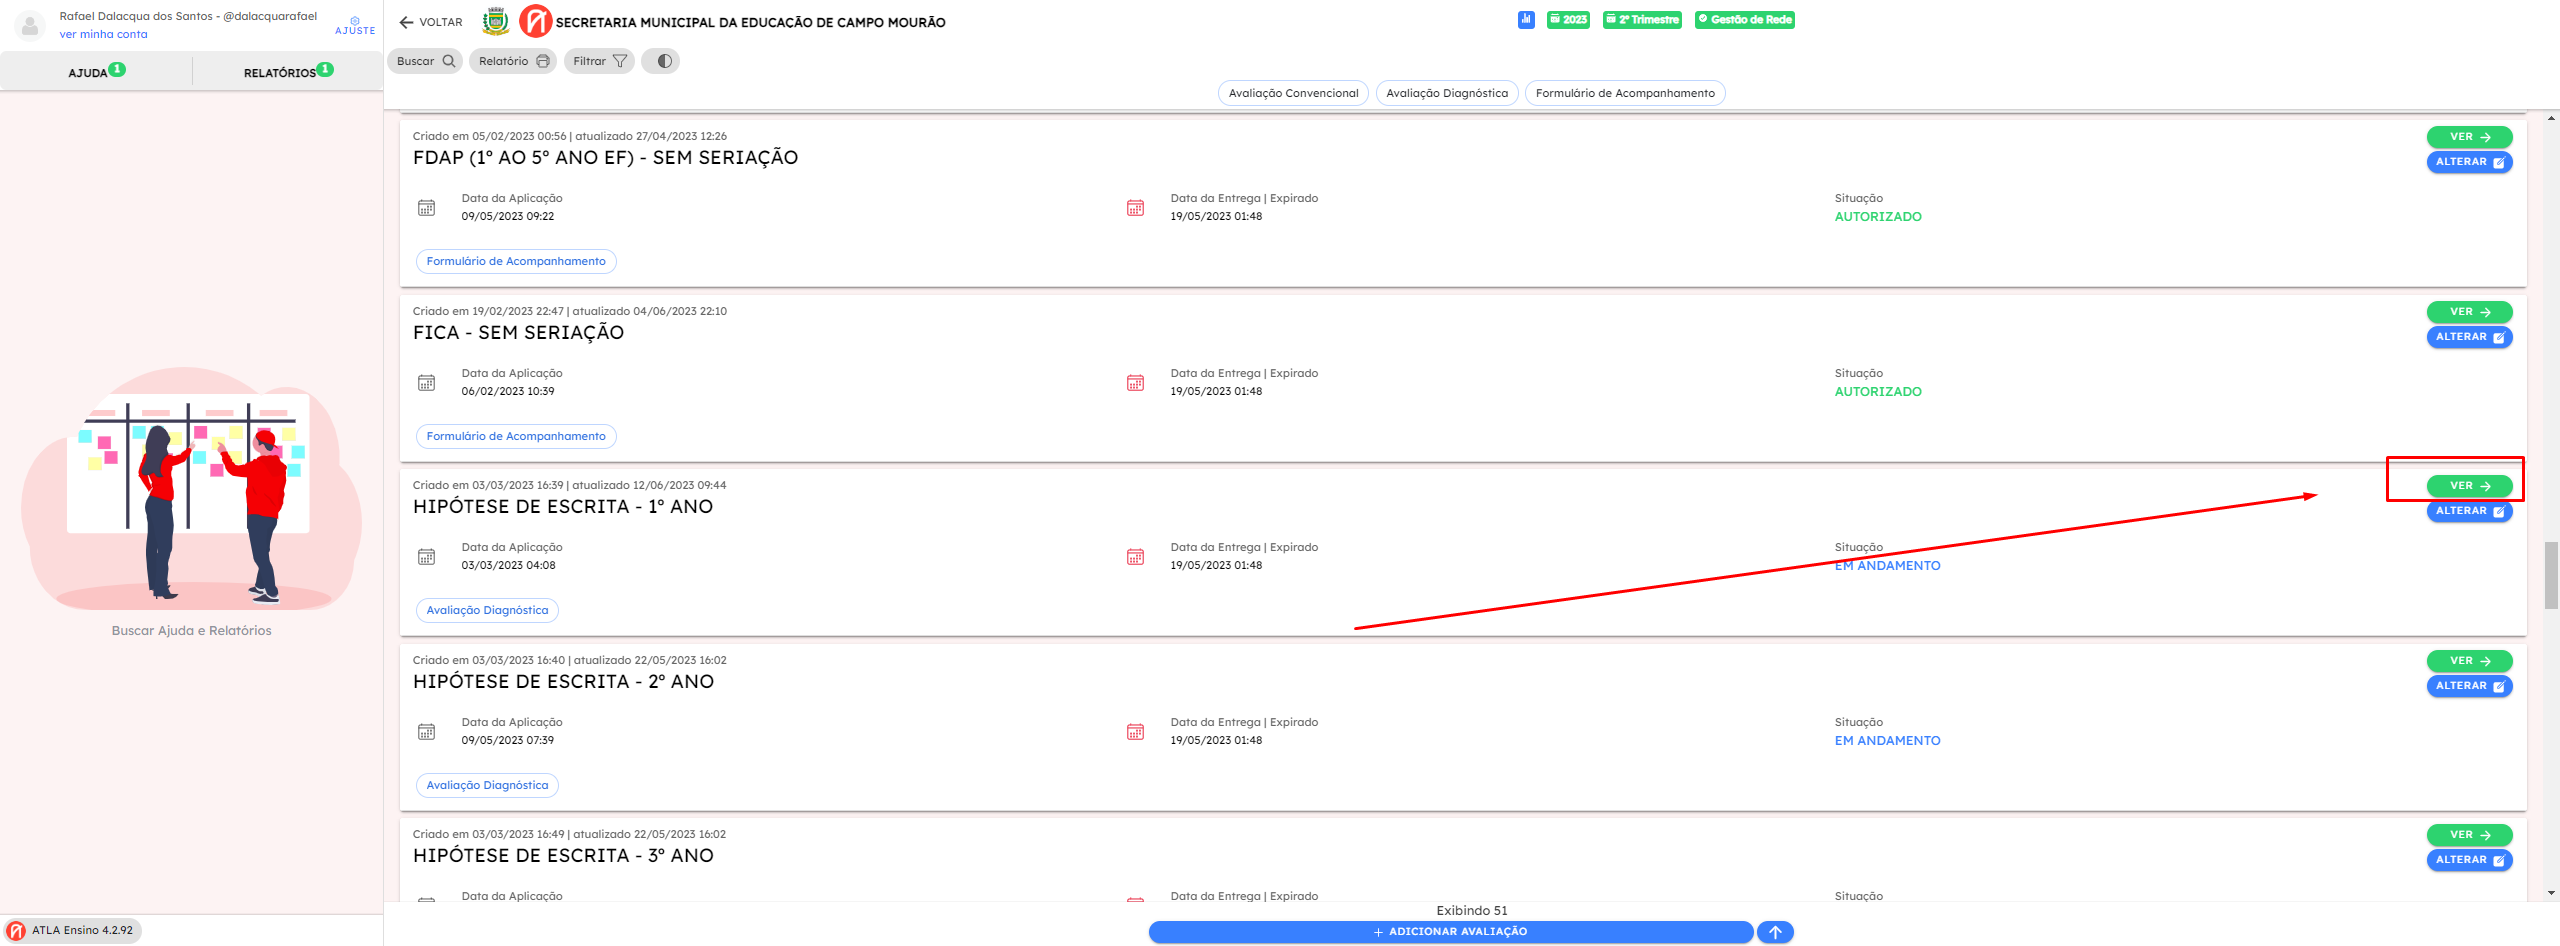This screenshot has height=946, width=2560.
Task: Click the ATLA Ensino 4.2.92 version badge
Action: click(x=72, y=930)
